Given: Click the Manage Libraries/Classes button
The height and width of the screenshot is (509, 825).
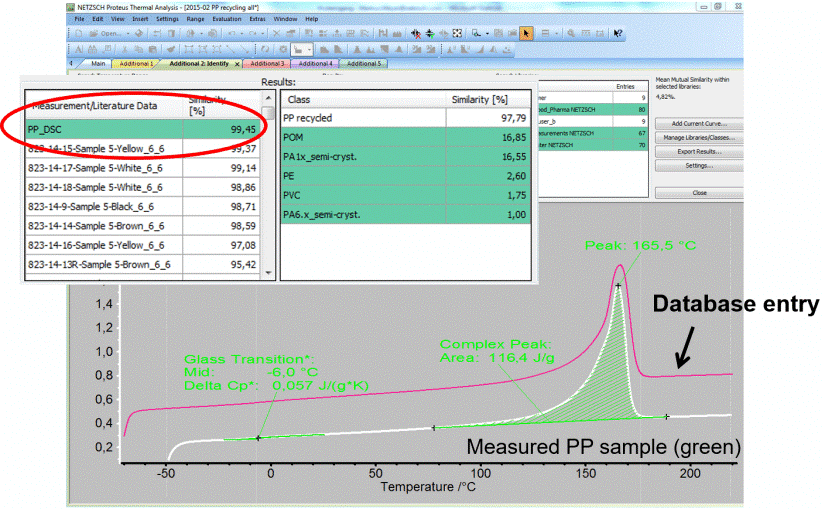Looking at the screenshot, I should pos(699,137).
